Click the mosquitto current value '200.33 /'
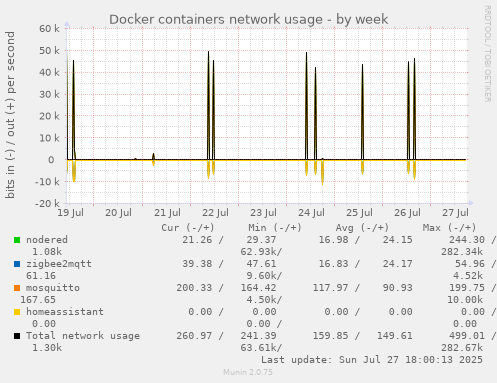This screenshot has height=383, width=497. coord(200,288)
